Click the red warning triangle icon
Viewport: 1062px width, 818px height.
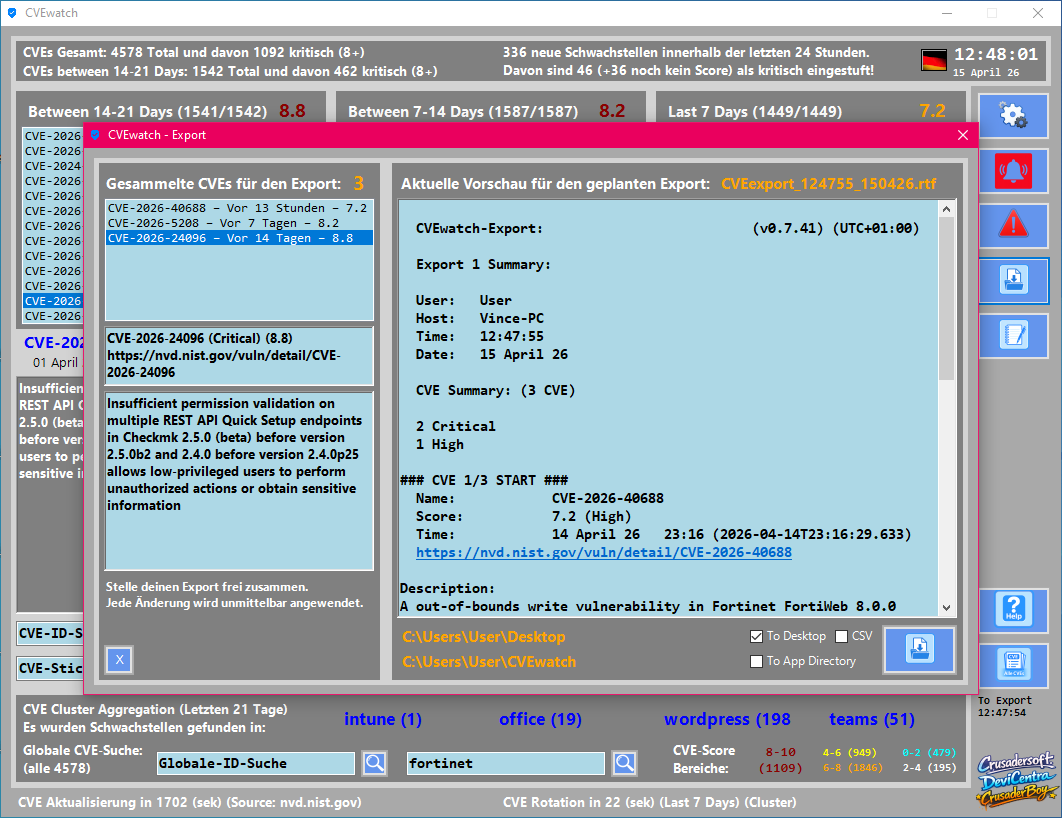tap(1013, 227)
